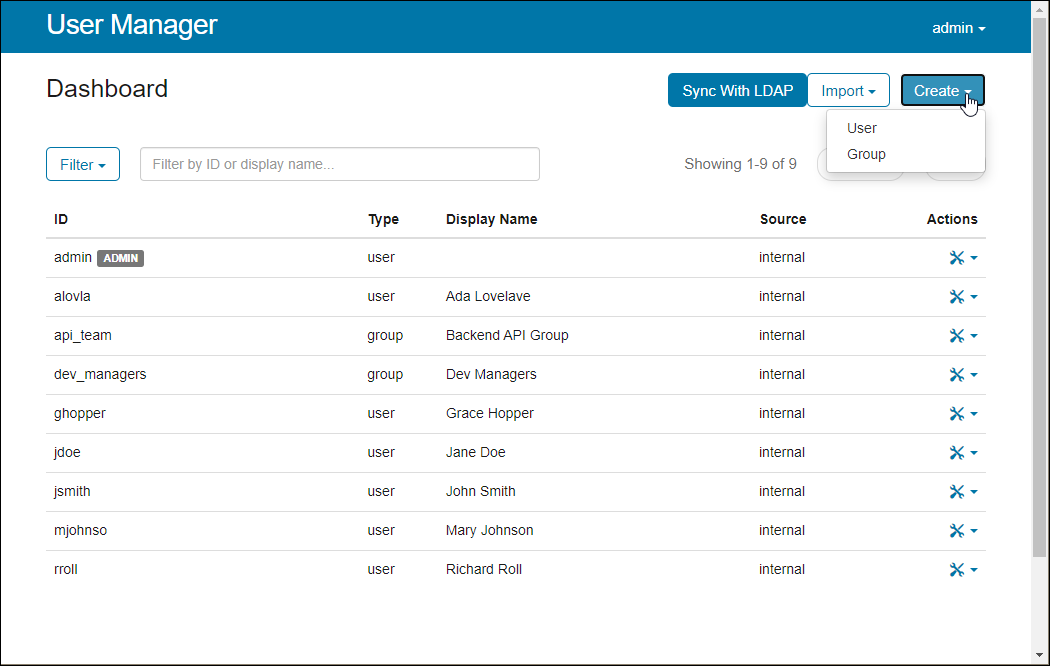Image resolution: width=1050 pixels, height=666 pixels.
Task: Collapse the Create dropdown button
Action: click(x=942, y=91)
